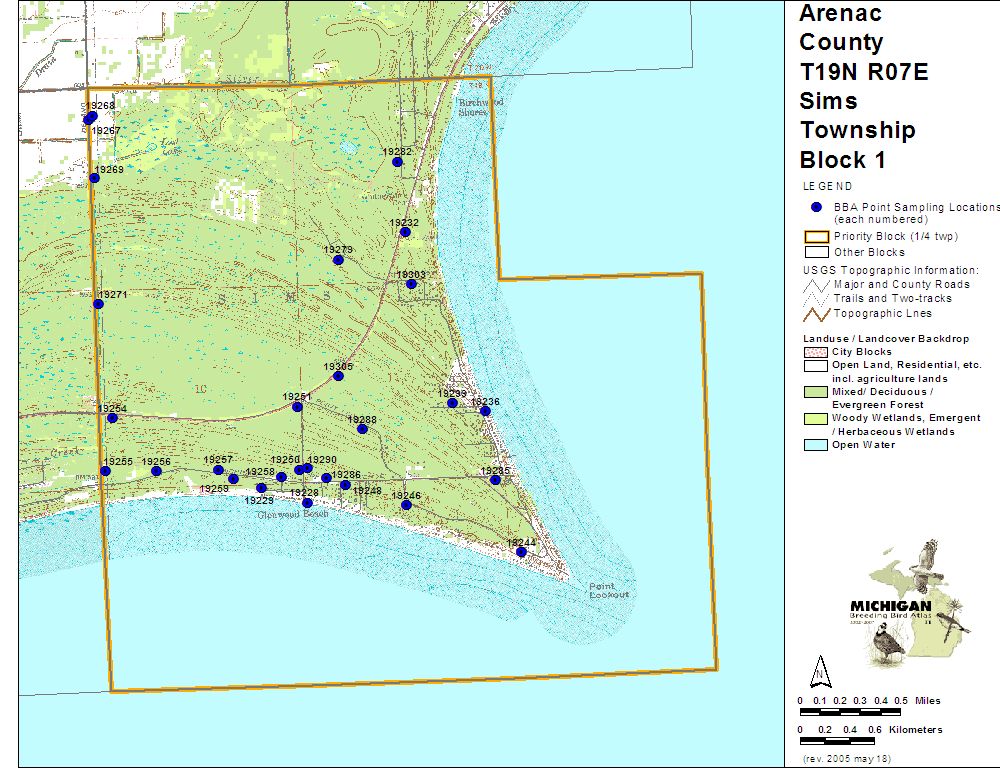Image resolution: width=1000 pixels, height=768 pixels.
Task: Select sampling point 19232
Action: (405, 232)
